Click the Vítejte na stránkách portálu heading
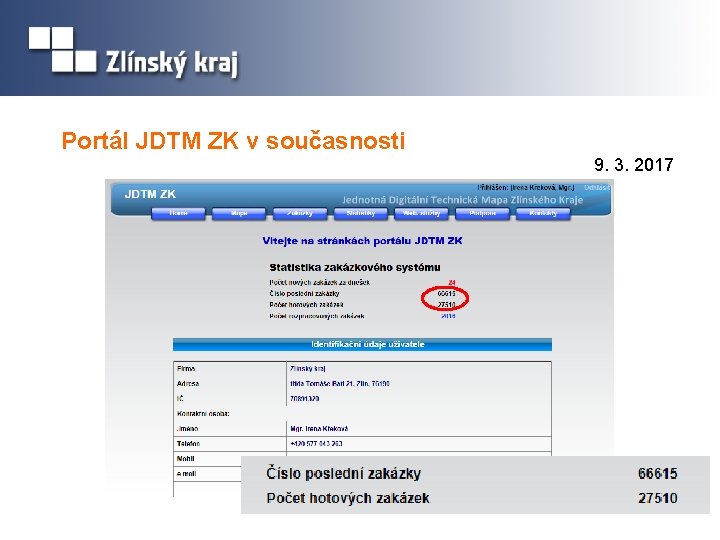The height and width of the screenshot is (540, 720). coord(362,241)
